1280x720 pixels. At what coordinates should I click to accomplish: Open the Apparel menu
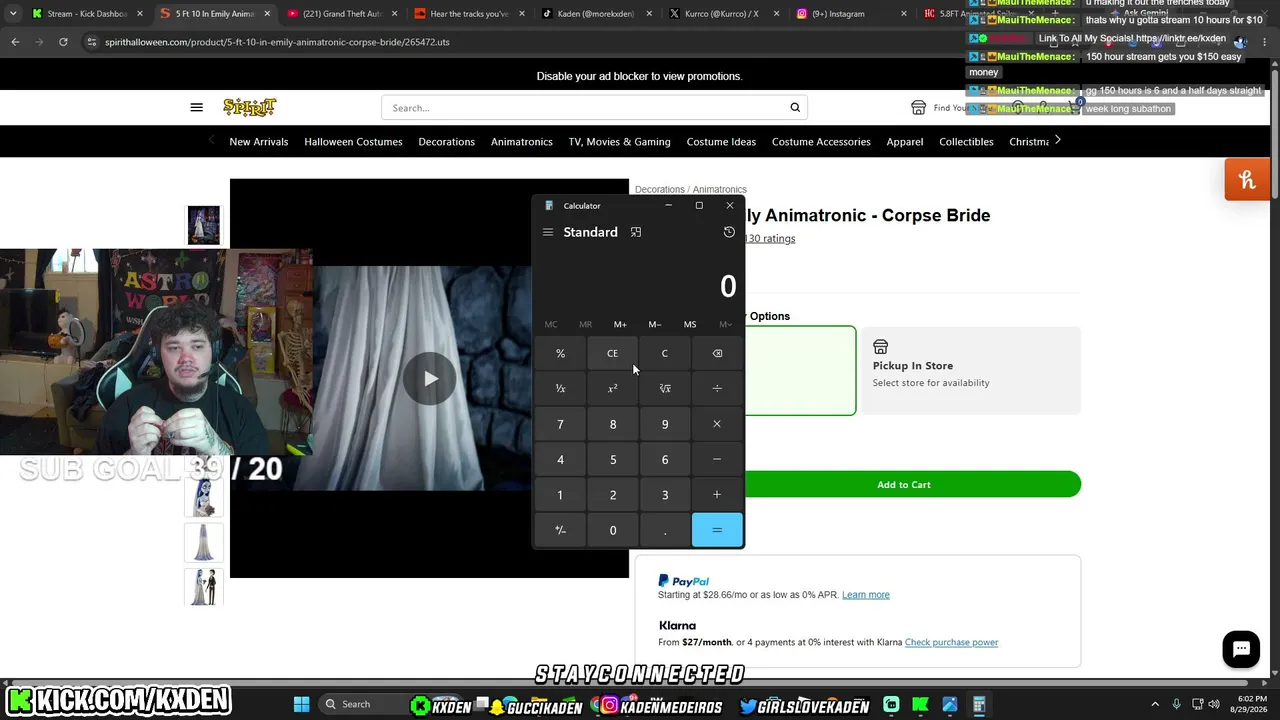pos(905,141)
